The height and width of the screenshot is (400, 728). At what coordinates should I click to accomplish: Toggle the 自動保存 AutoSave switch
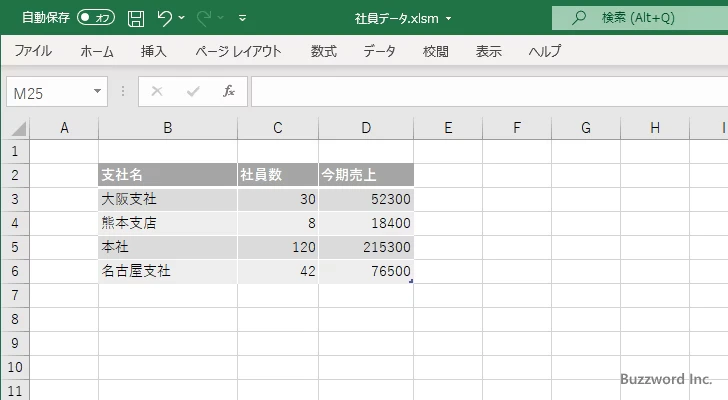pos(96,18)
